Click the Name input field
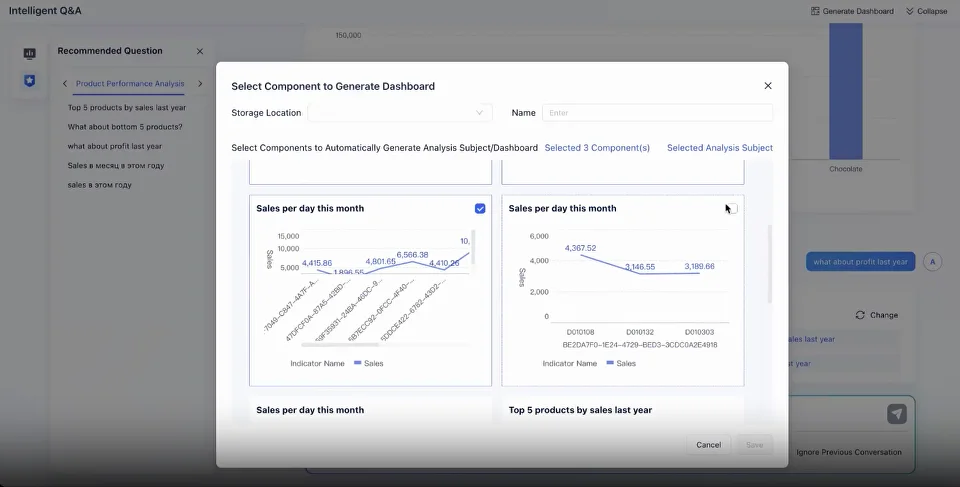Screen dimensions: 960x487 (x=657, y=113)
